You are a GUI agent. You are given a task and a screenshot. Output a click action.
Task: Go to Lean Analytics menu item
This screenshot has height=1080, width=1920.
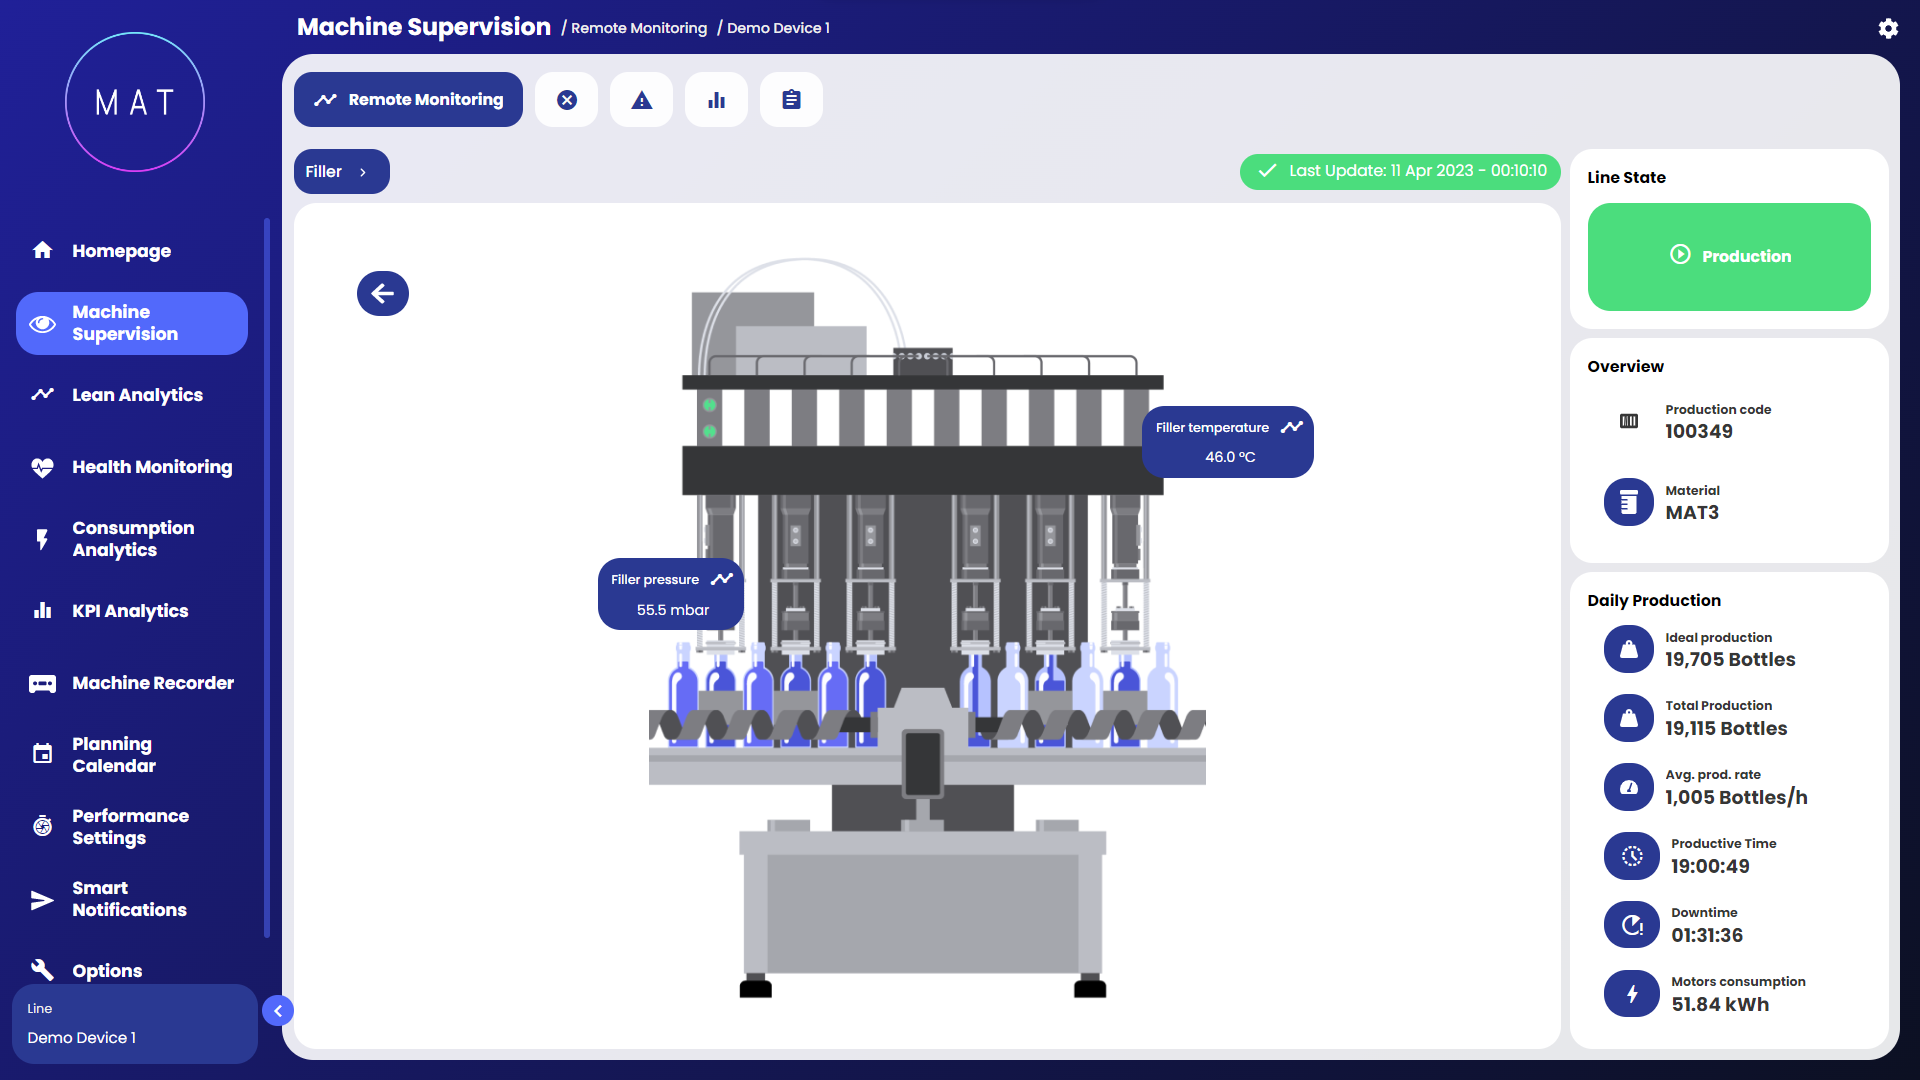(137, 395)
